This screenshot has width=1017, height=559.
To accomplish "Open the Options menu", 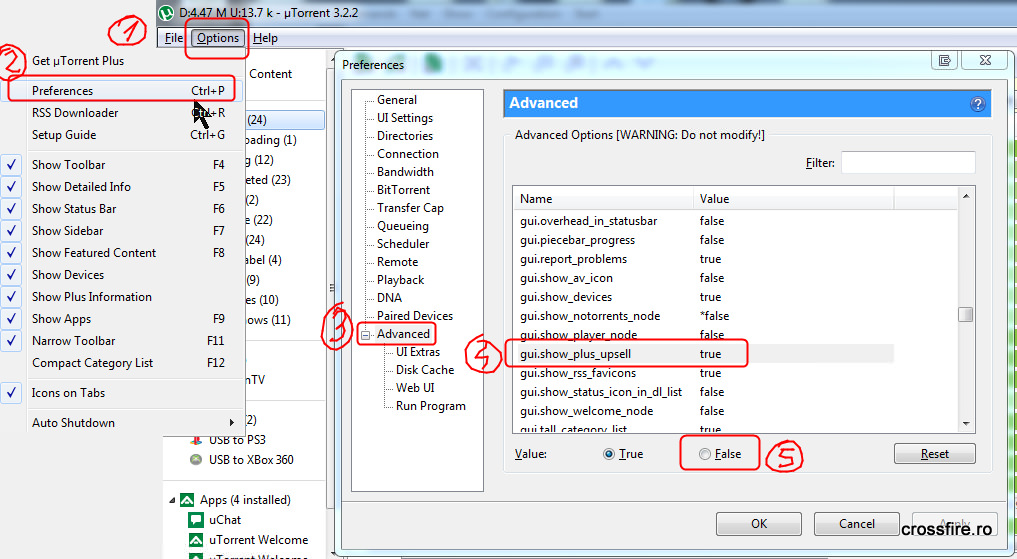I will [218, 38].
